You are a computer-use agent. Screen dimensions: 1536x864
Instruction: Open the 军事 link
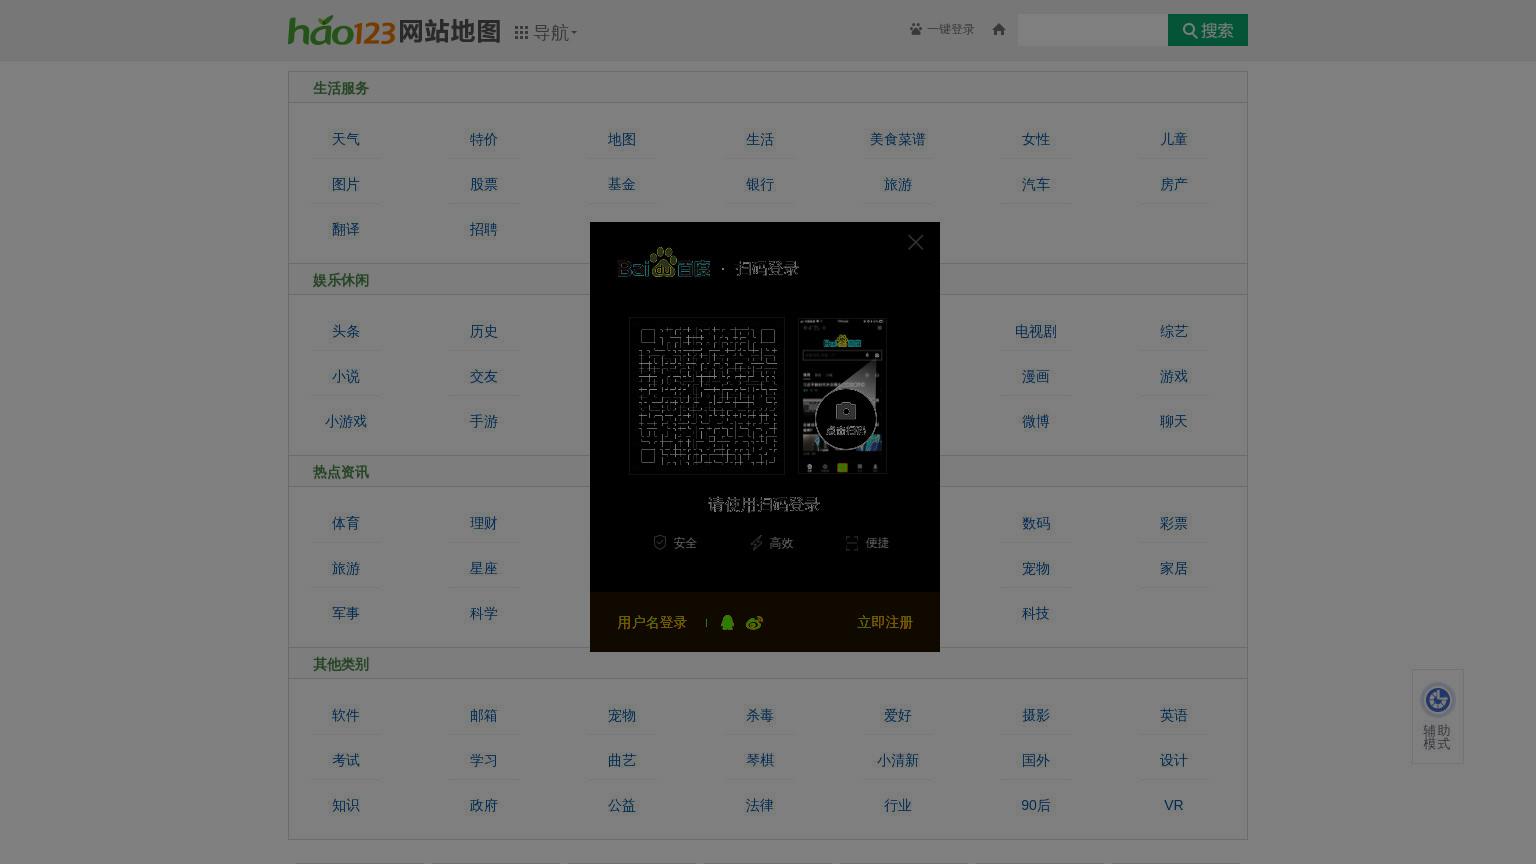coord(346,613)
